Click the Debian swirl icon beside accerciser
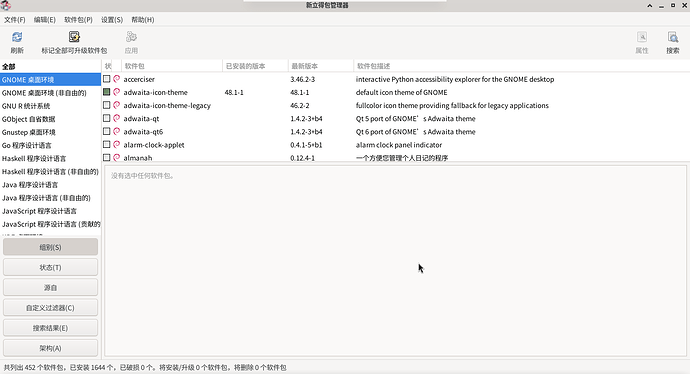The height and width of the screenshot is (374, 690). click(117, 79)
